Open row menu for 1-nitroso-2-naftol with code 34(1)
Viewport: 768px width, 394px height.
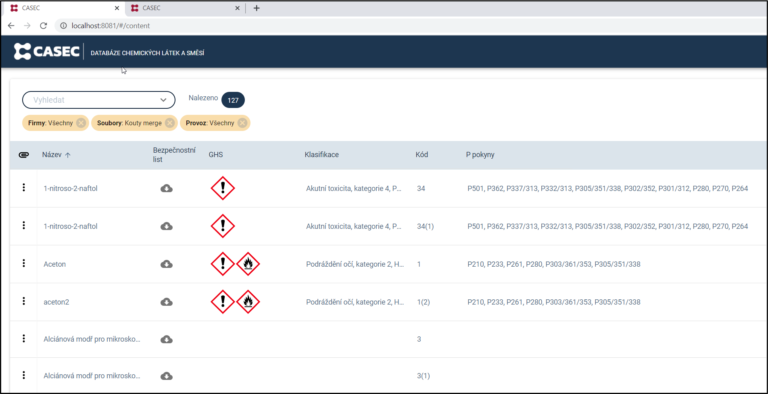24,225
